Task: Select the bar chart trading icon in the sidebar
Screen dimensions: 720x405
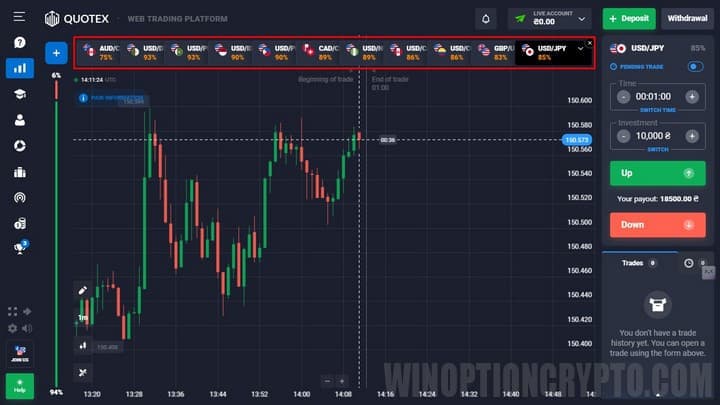Action: coord(19,68)
